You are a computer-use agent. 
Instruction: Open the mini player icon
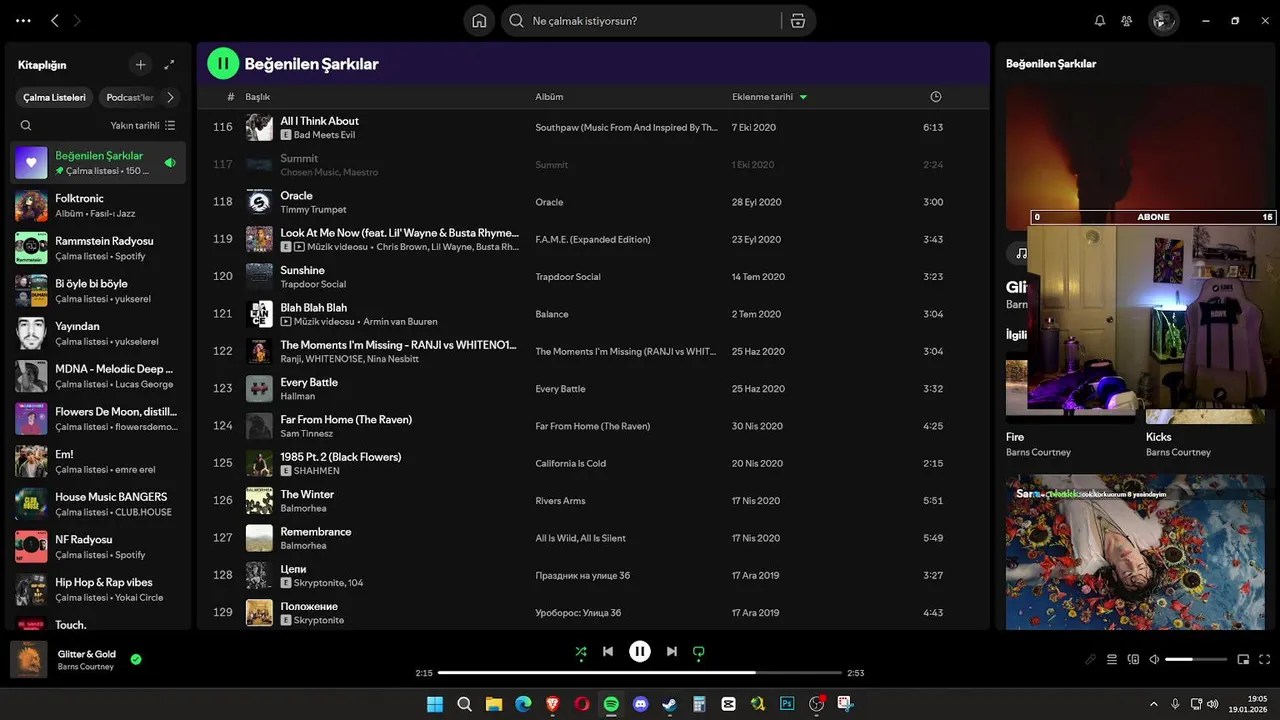coord(1243,659)
